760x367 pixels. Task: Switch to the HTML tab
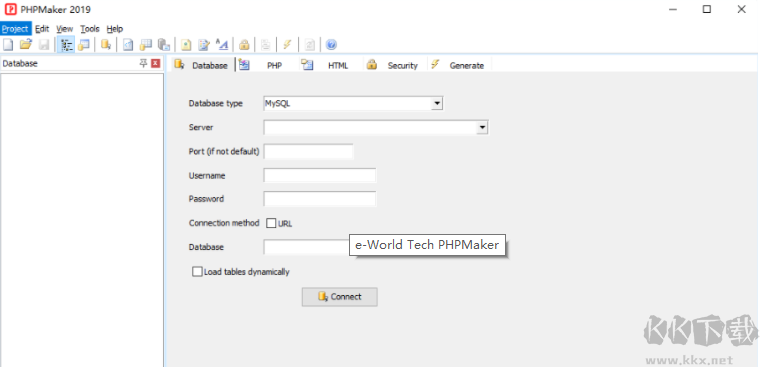click(330, 65)
